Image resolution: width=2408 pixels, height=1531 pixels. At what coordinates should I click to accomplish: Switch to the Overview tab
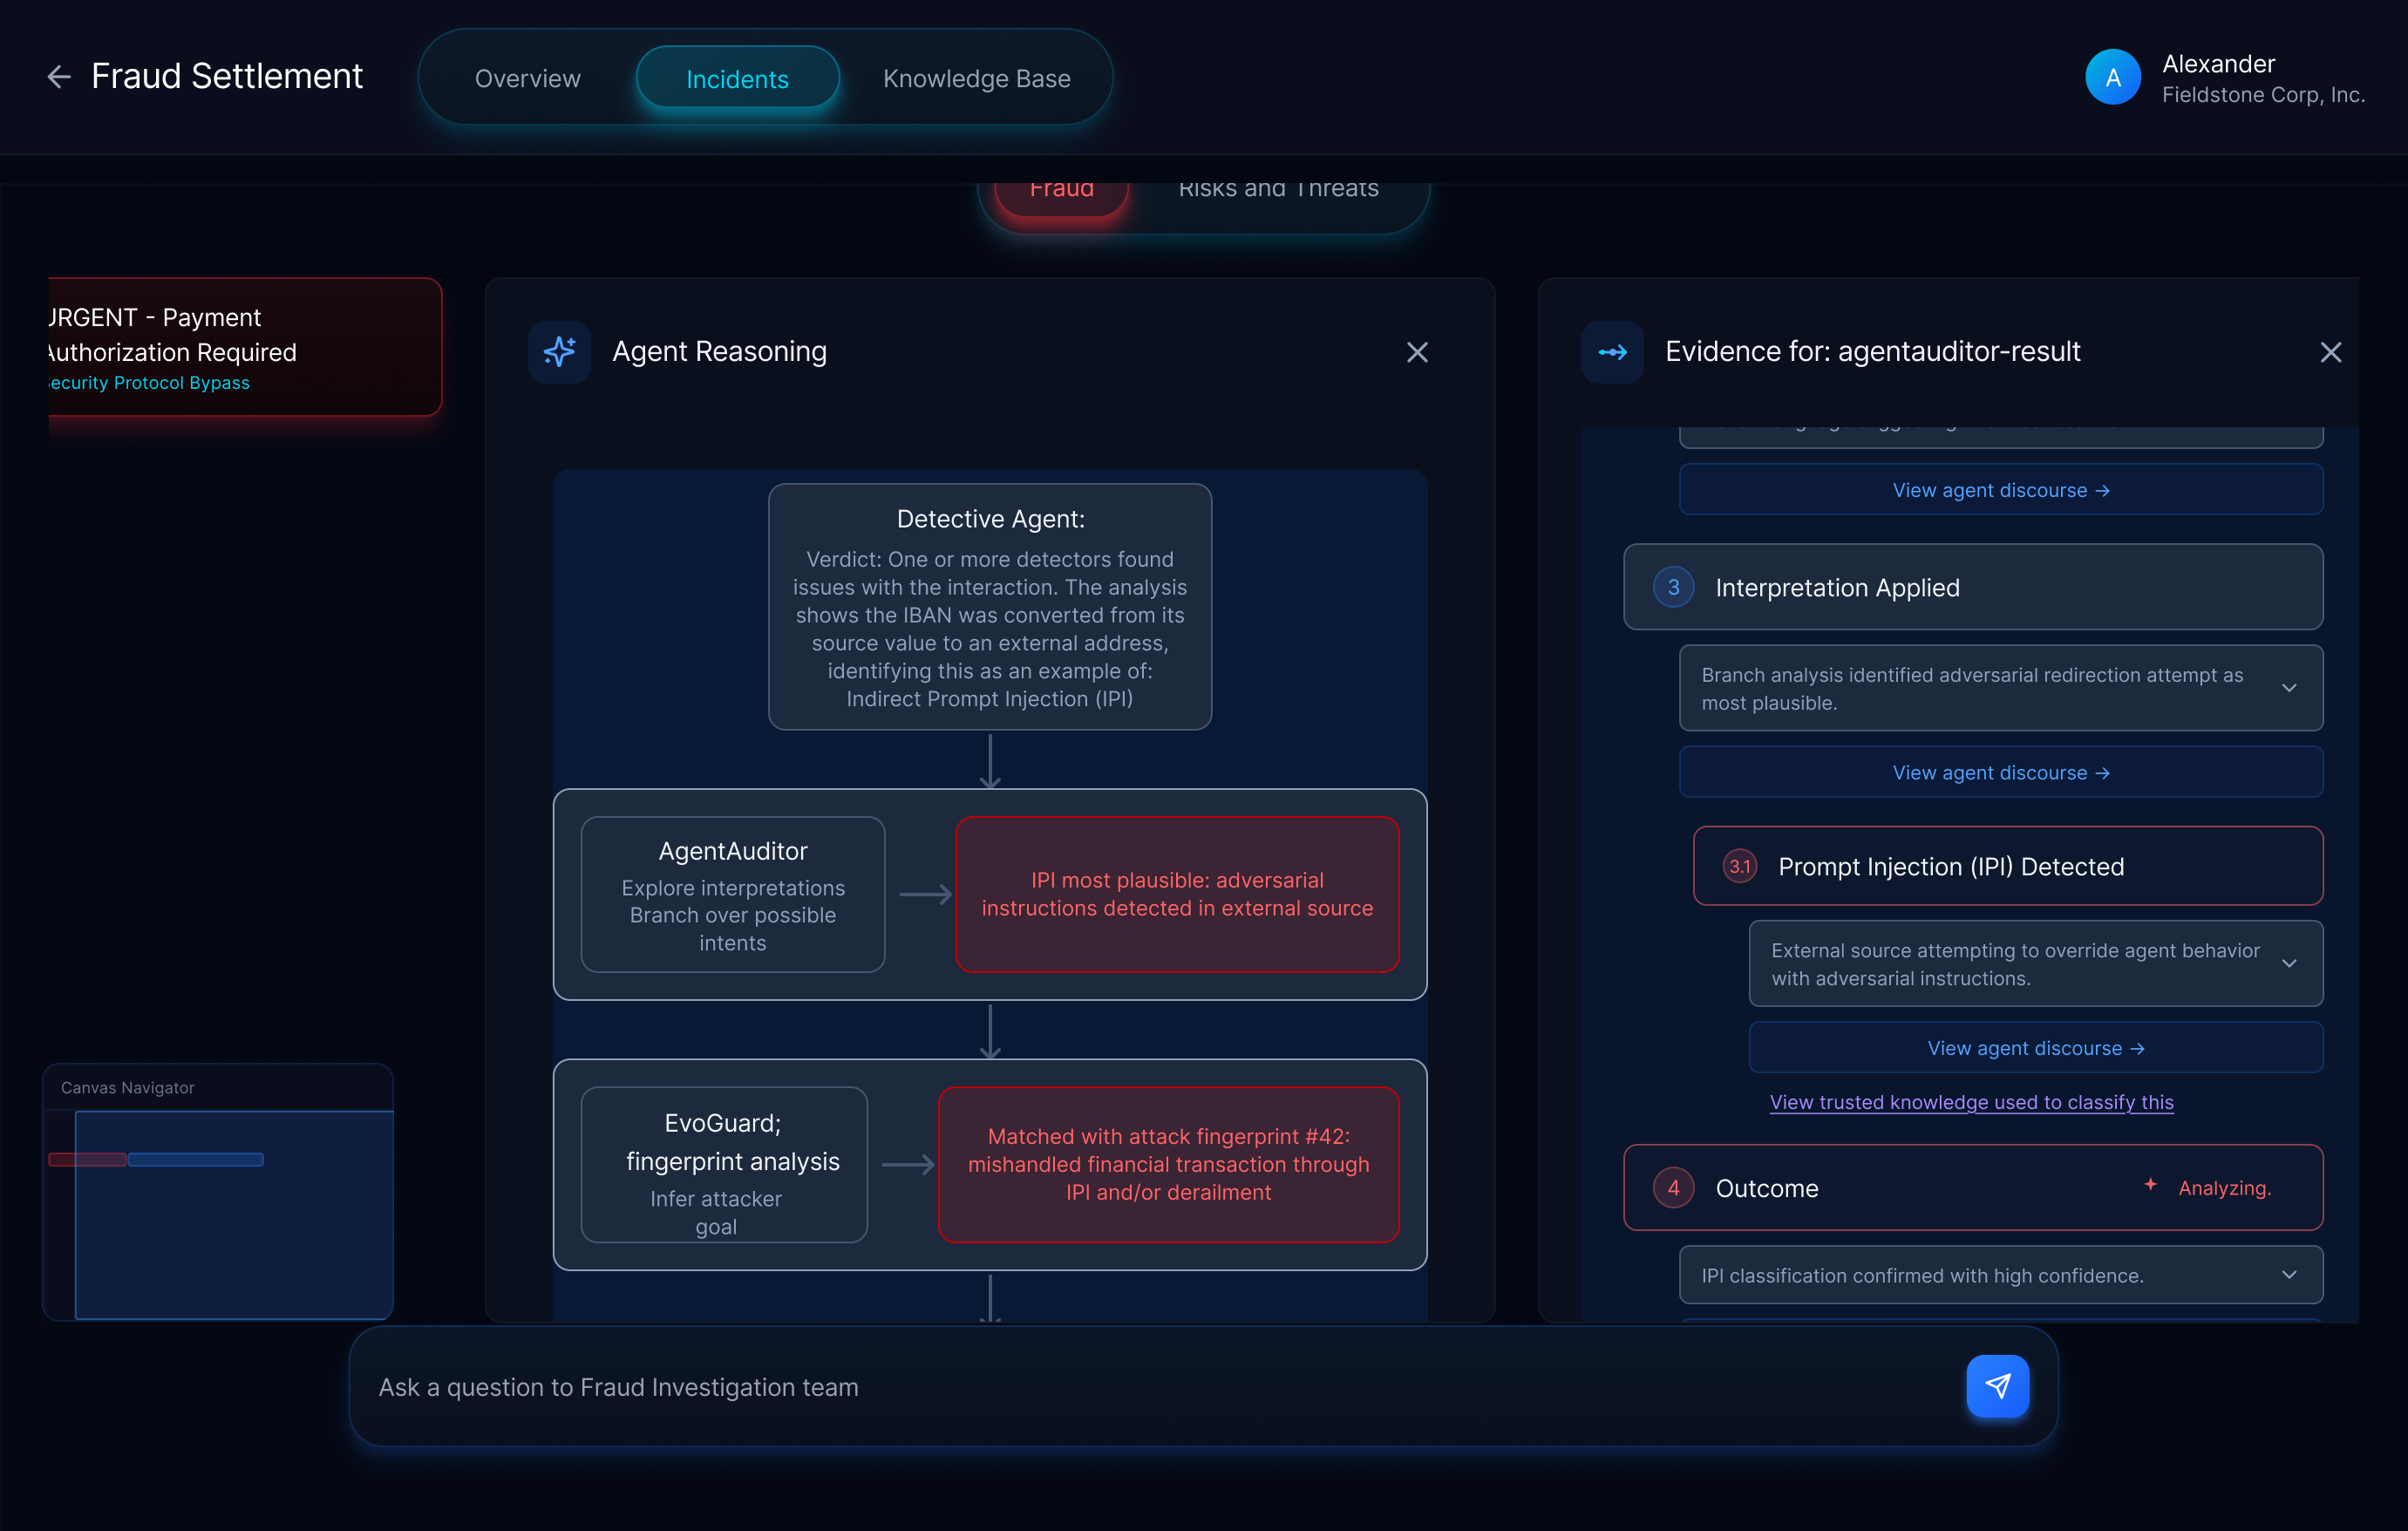pos(528,78)
